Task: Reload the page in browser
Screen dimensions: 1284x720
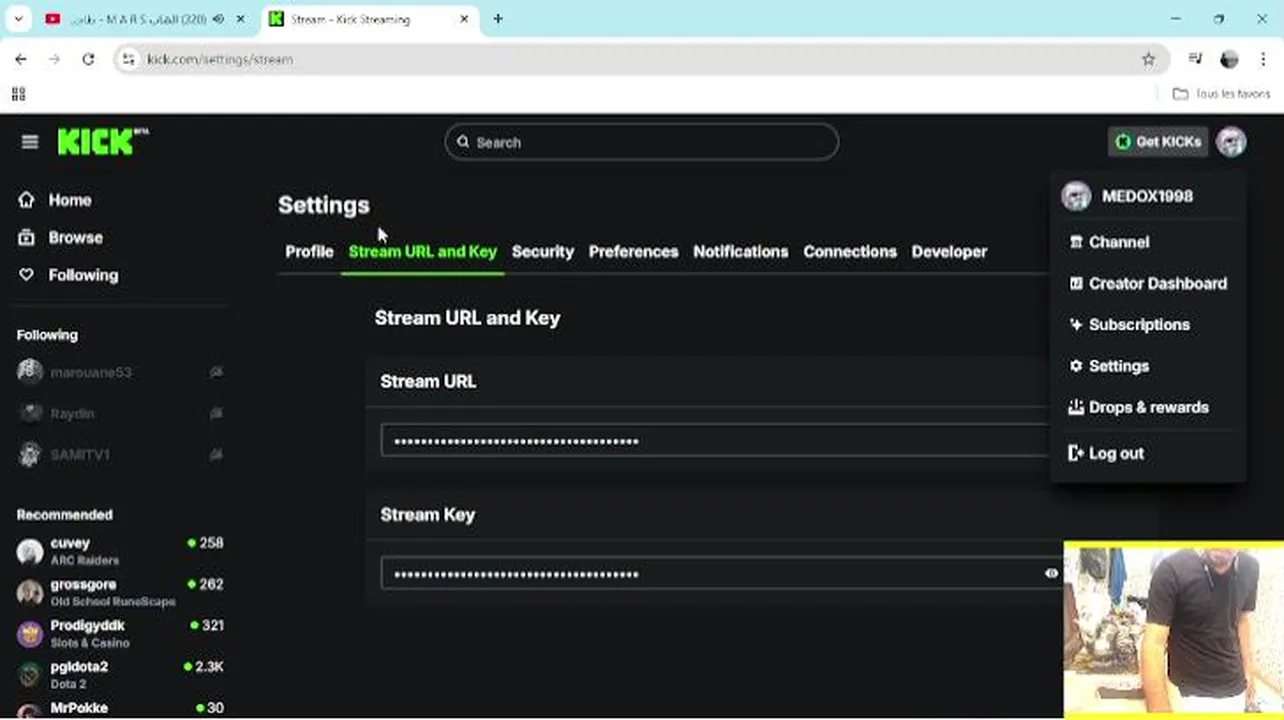Action: click(88, 59)
